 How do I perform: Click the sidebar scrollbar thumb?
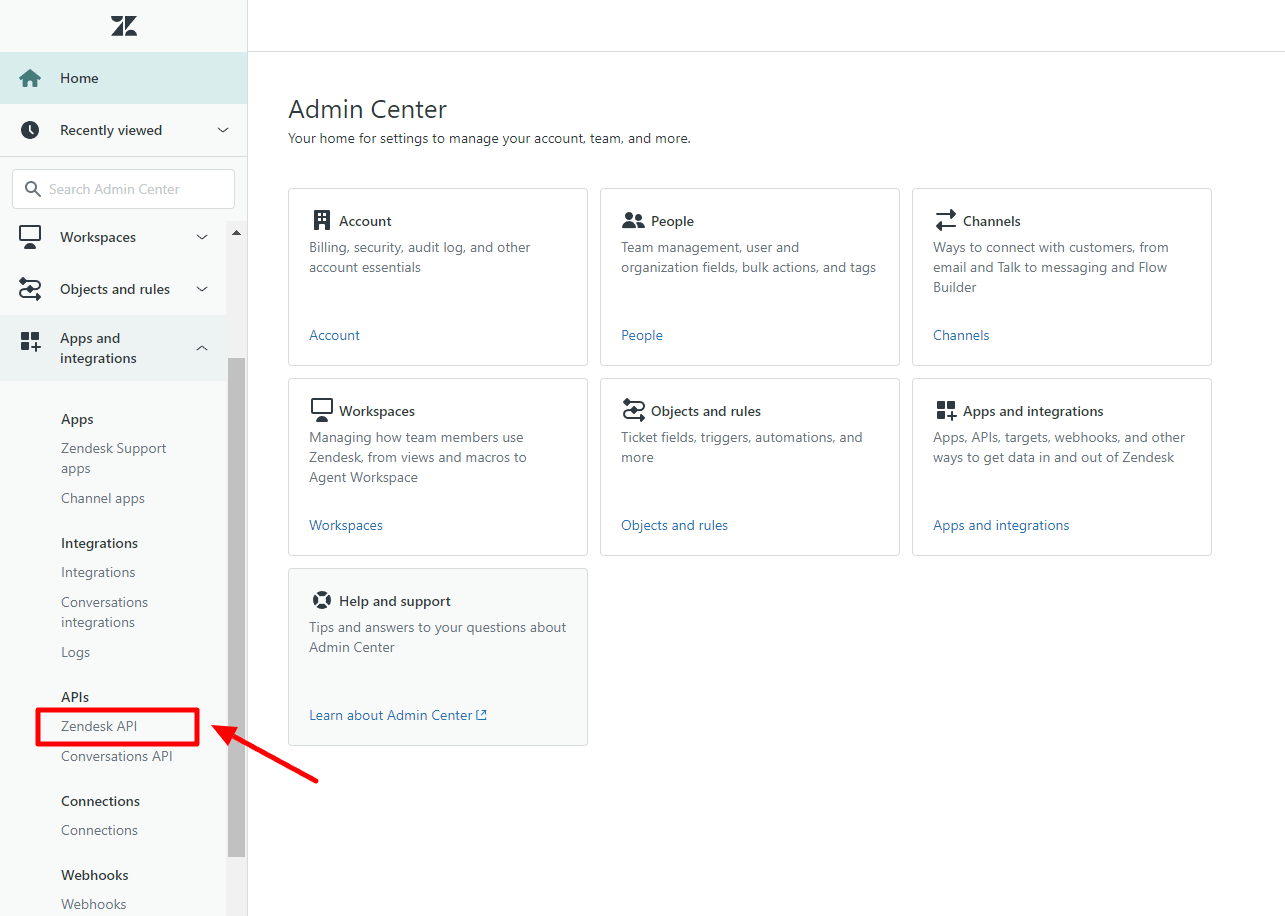[236, 607]
